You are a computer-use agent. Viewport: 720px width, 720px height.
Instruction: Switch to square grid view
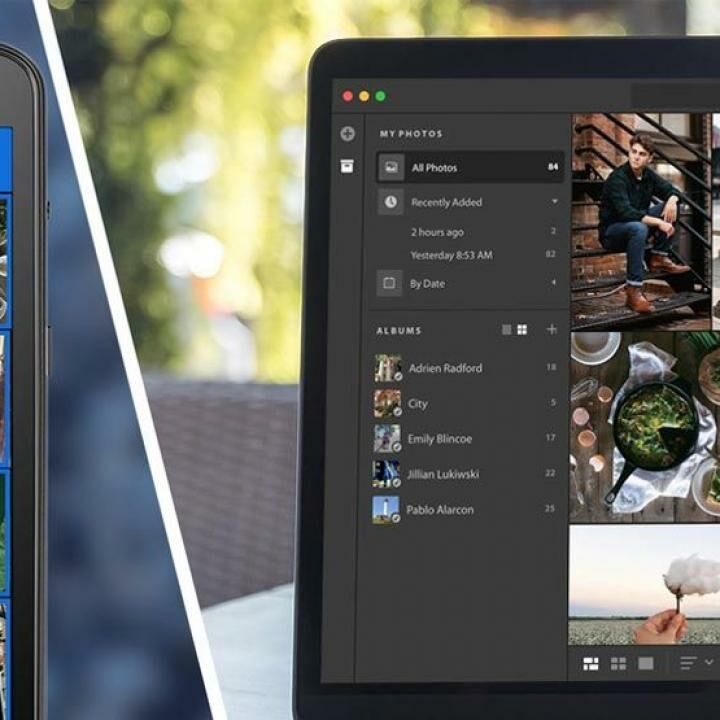pyautogui.click(x=618, y=663)
